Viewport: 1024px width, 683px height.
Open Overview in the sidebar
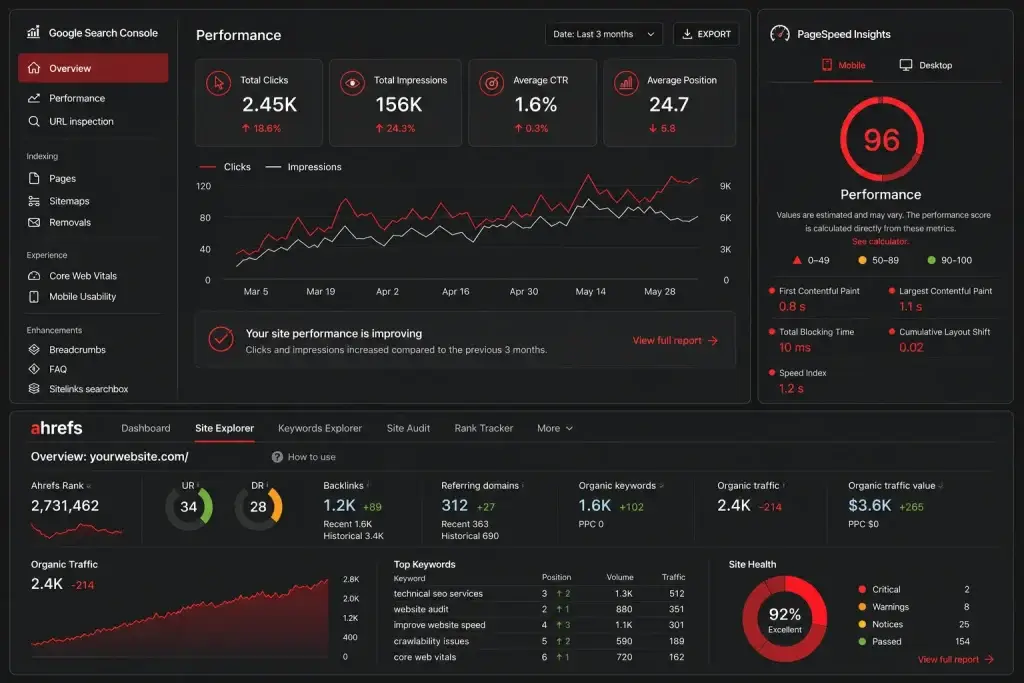tap(93, 68)
